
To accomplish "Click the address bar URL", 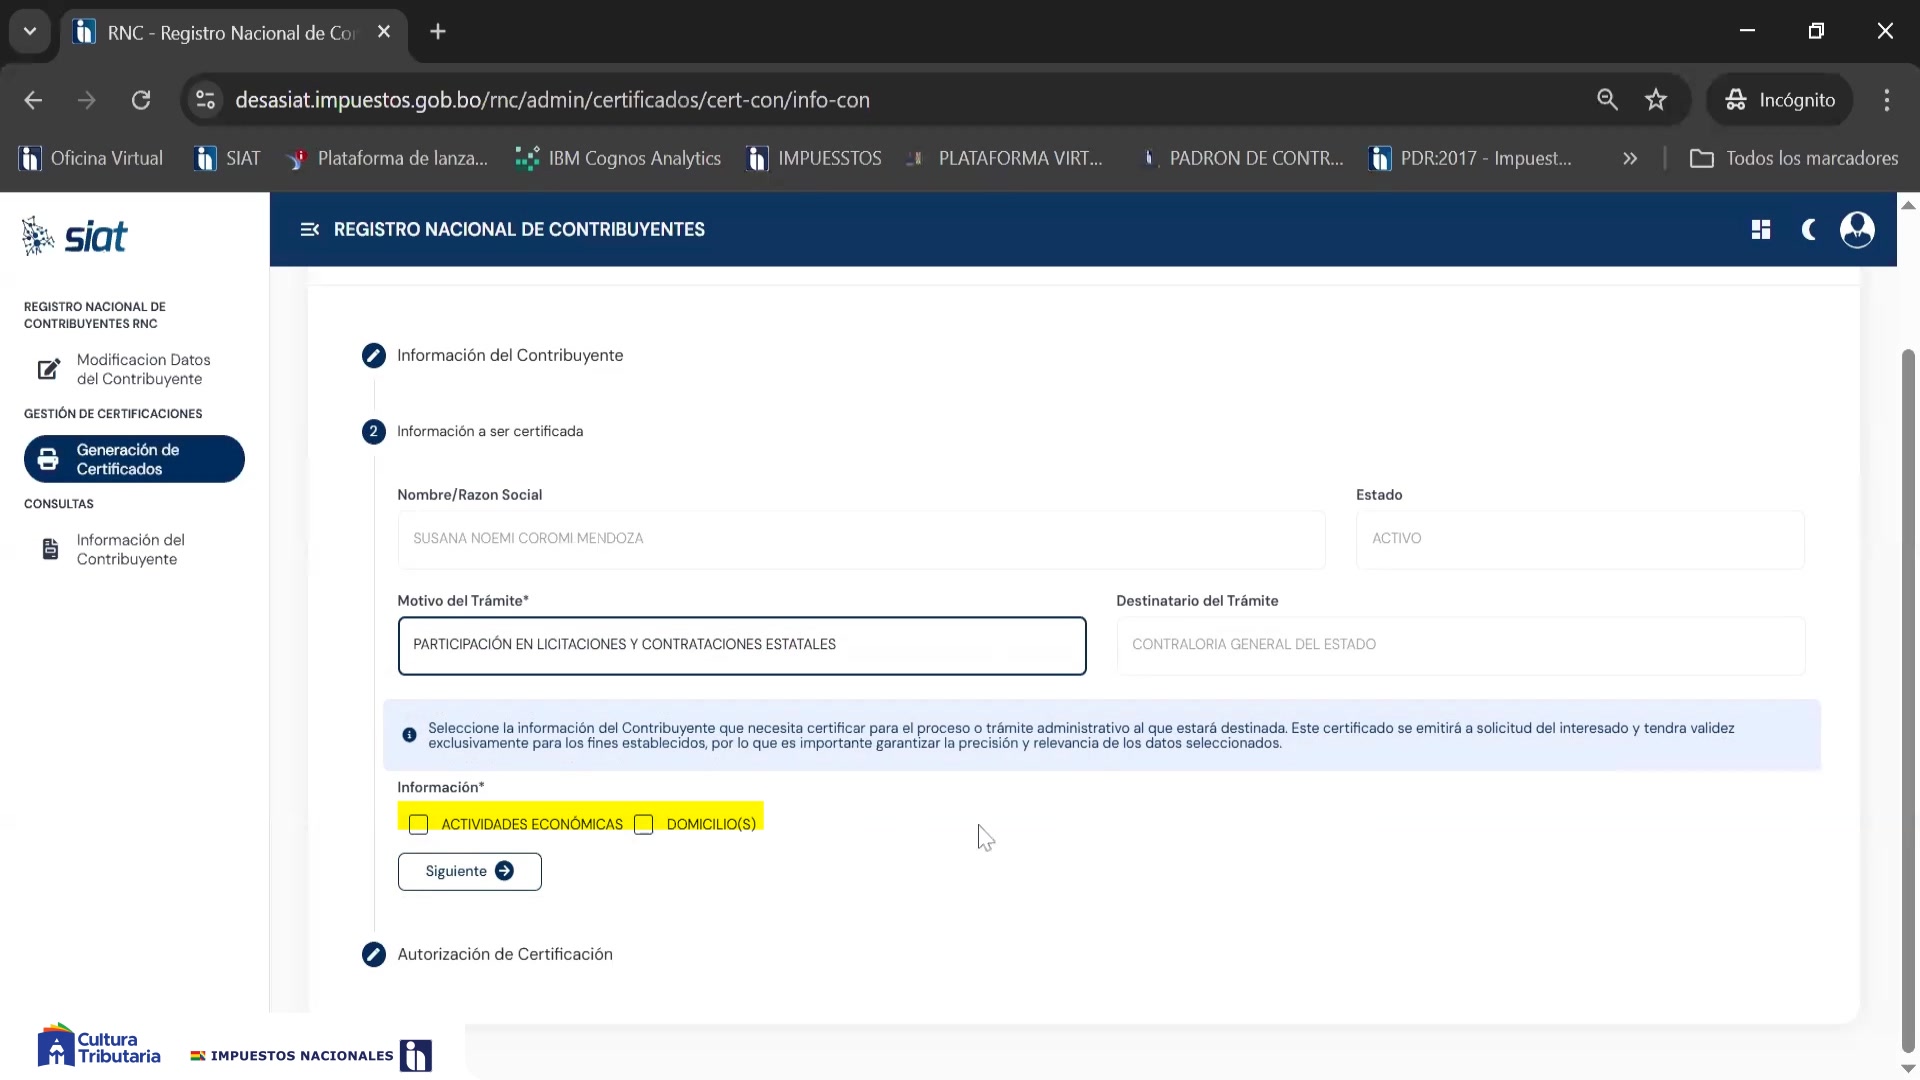I will 552,100.
